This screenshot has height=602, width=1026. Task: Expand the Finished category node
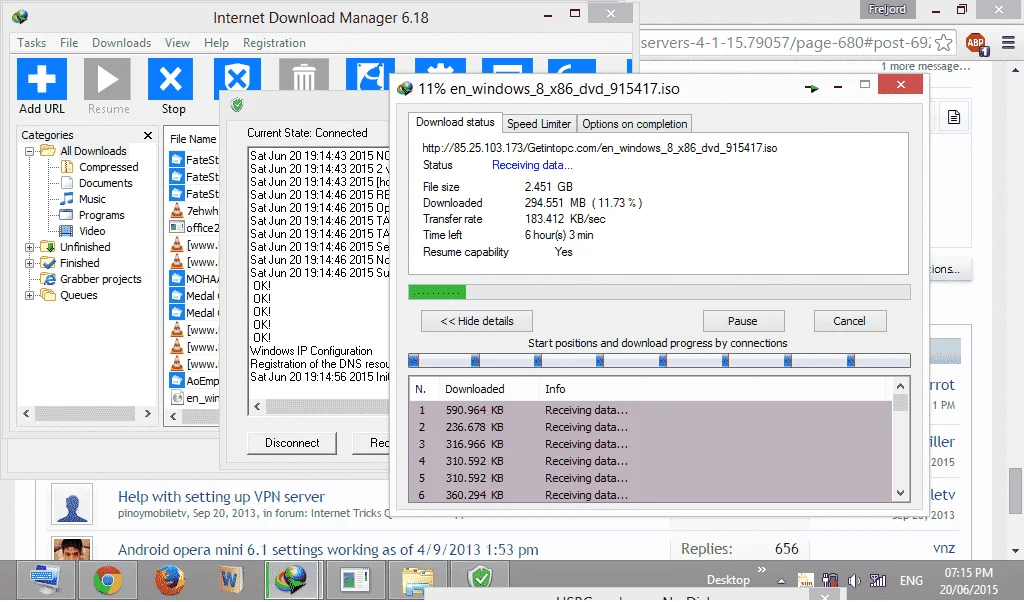(29, 263)
